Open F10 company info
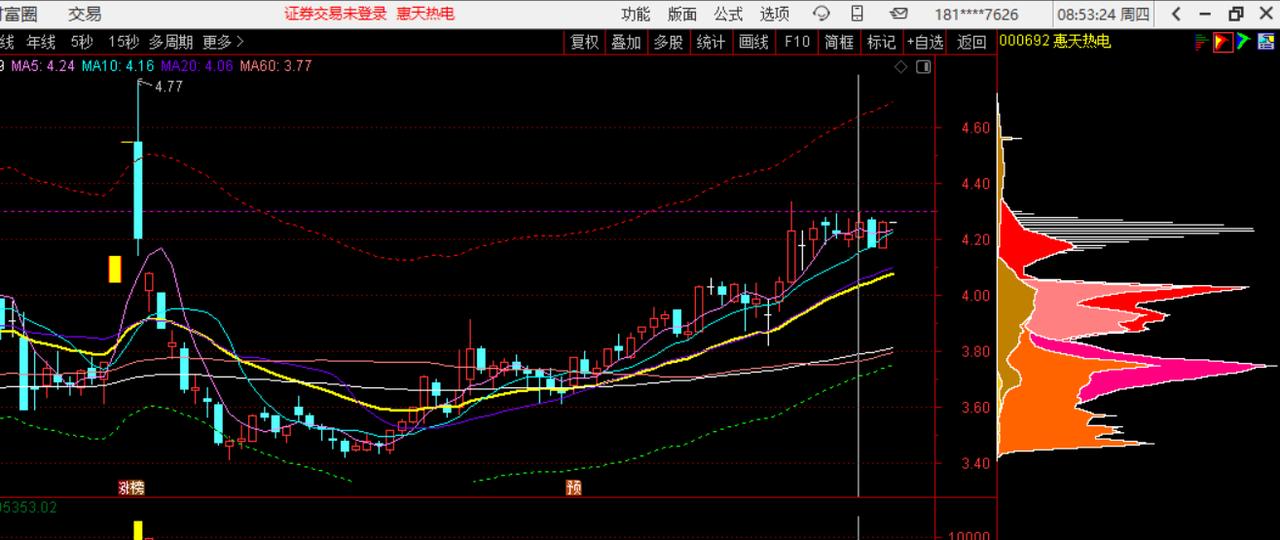Screen dimensions: 1280x540 (x=797, y=42)
